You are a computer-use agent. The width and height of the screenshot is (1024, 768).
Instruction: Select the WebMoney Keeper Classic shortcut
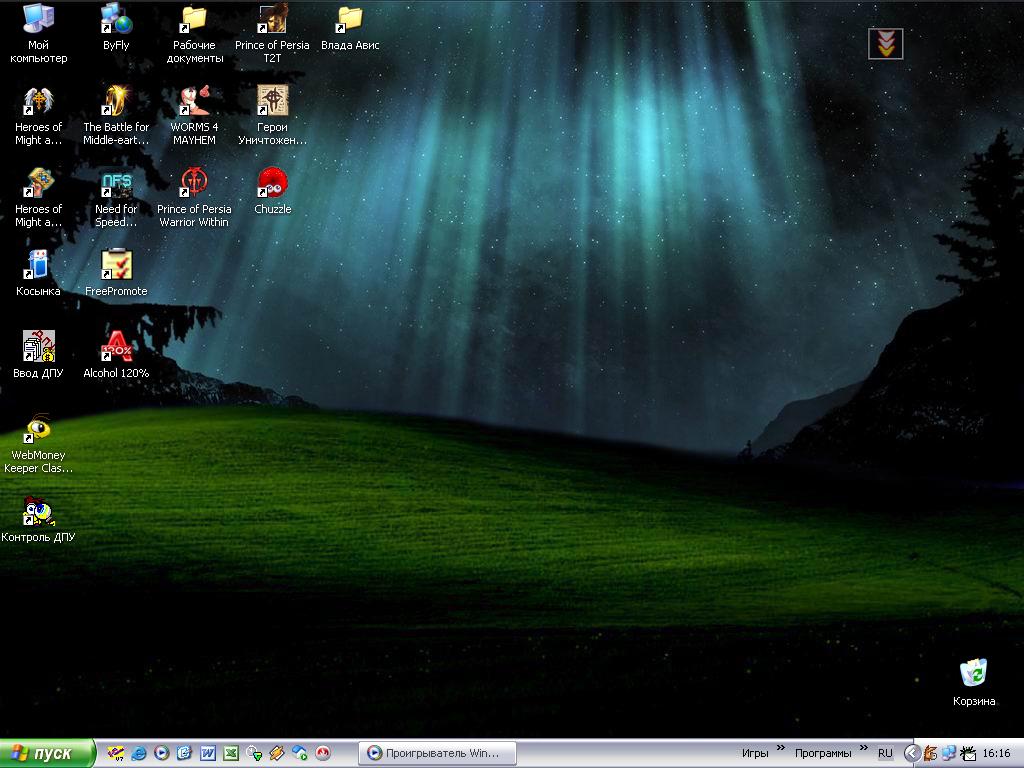[x=39, y=443]
